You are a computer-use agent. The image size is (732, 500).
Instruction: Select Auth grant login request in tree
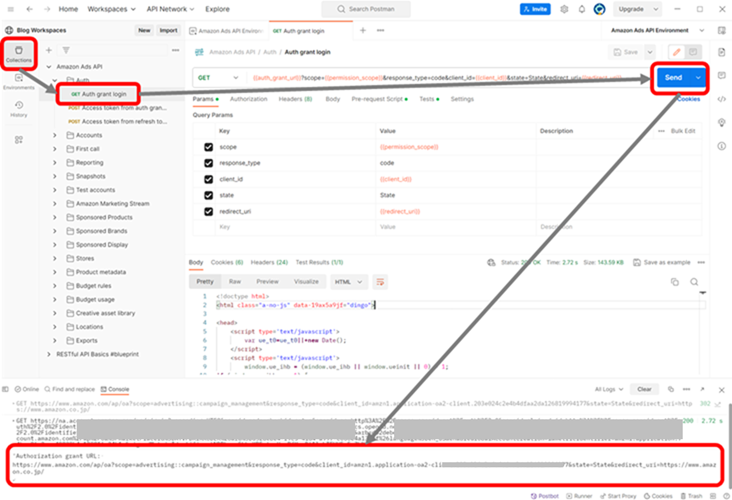coord(99,94)
